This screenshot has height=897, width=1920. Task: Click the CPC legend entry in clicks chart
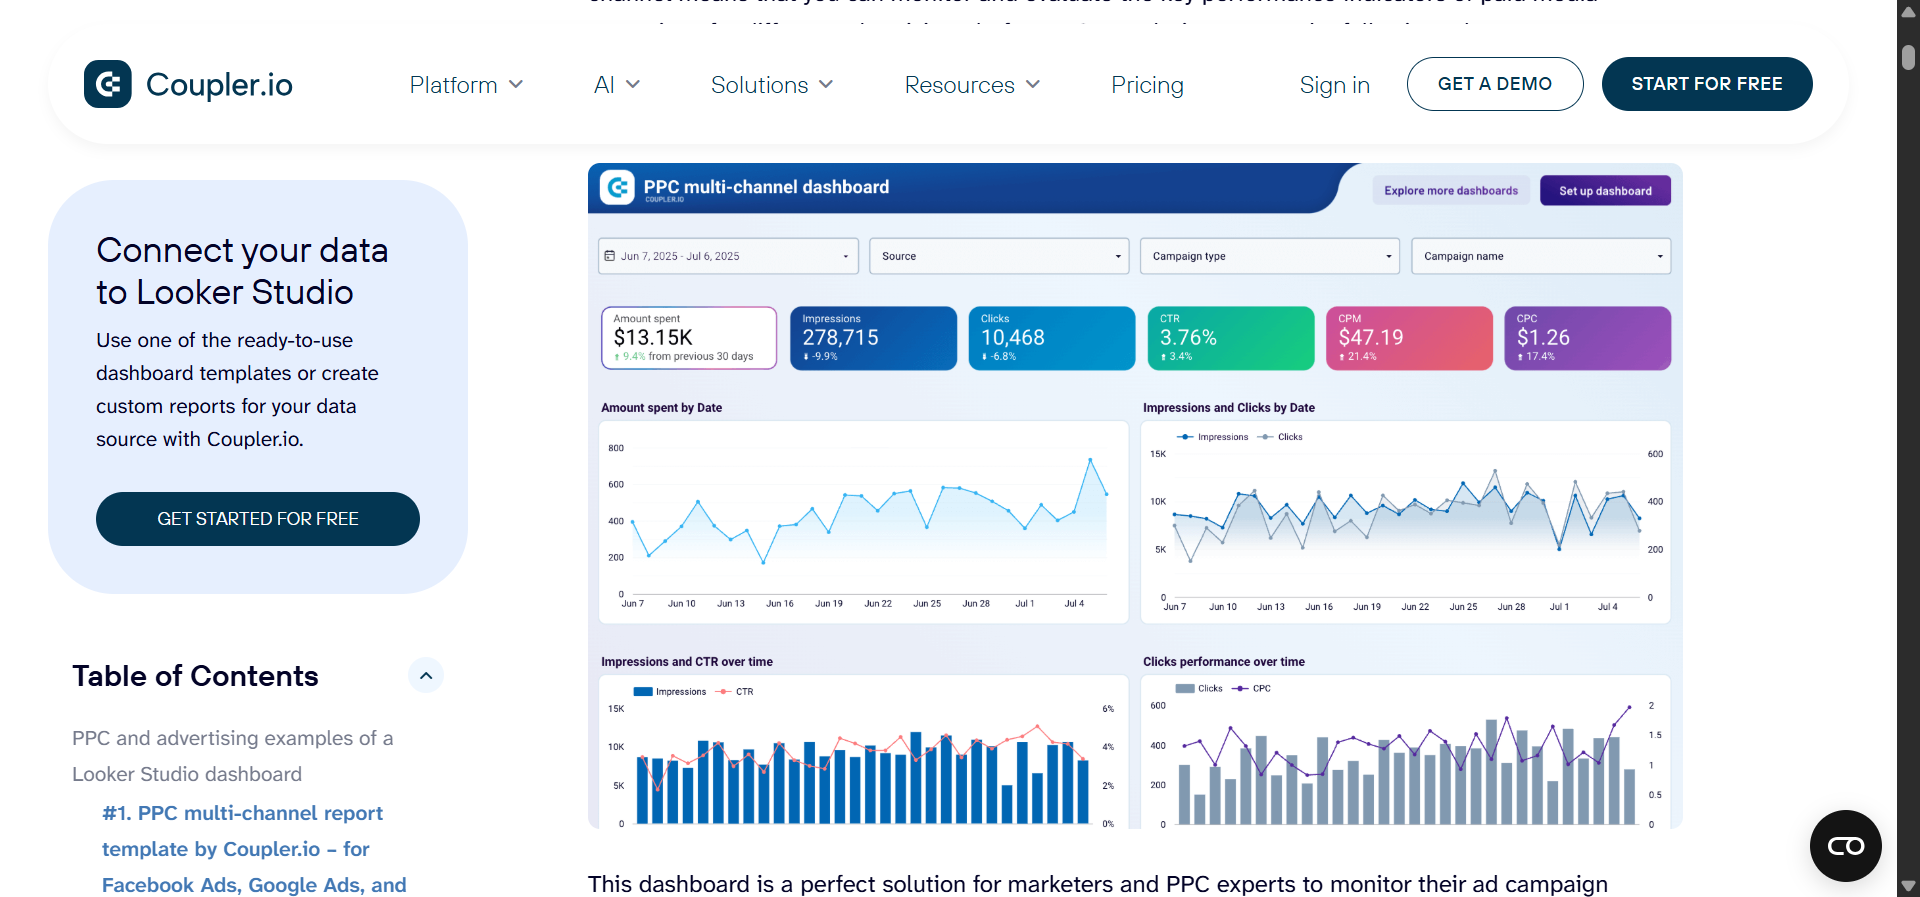point(1252,689)
